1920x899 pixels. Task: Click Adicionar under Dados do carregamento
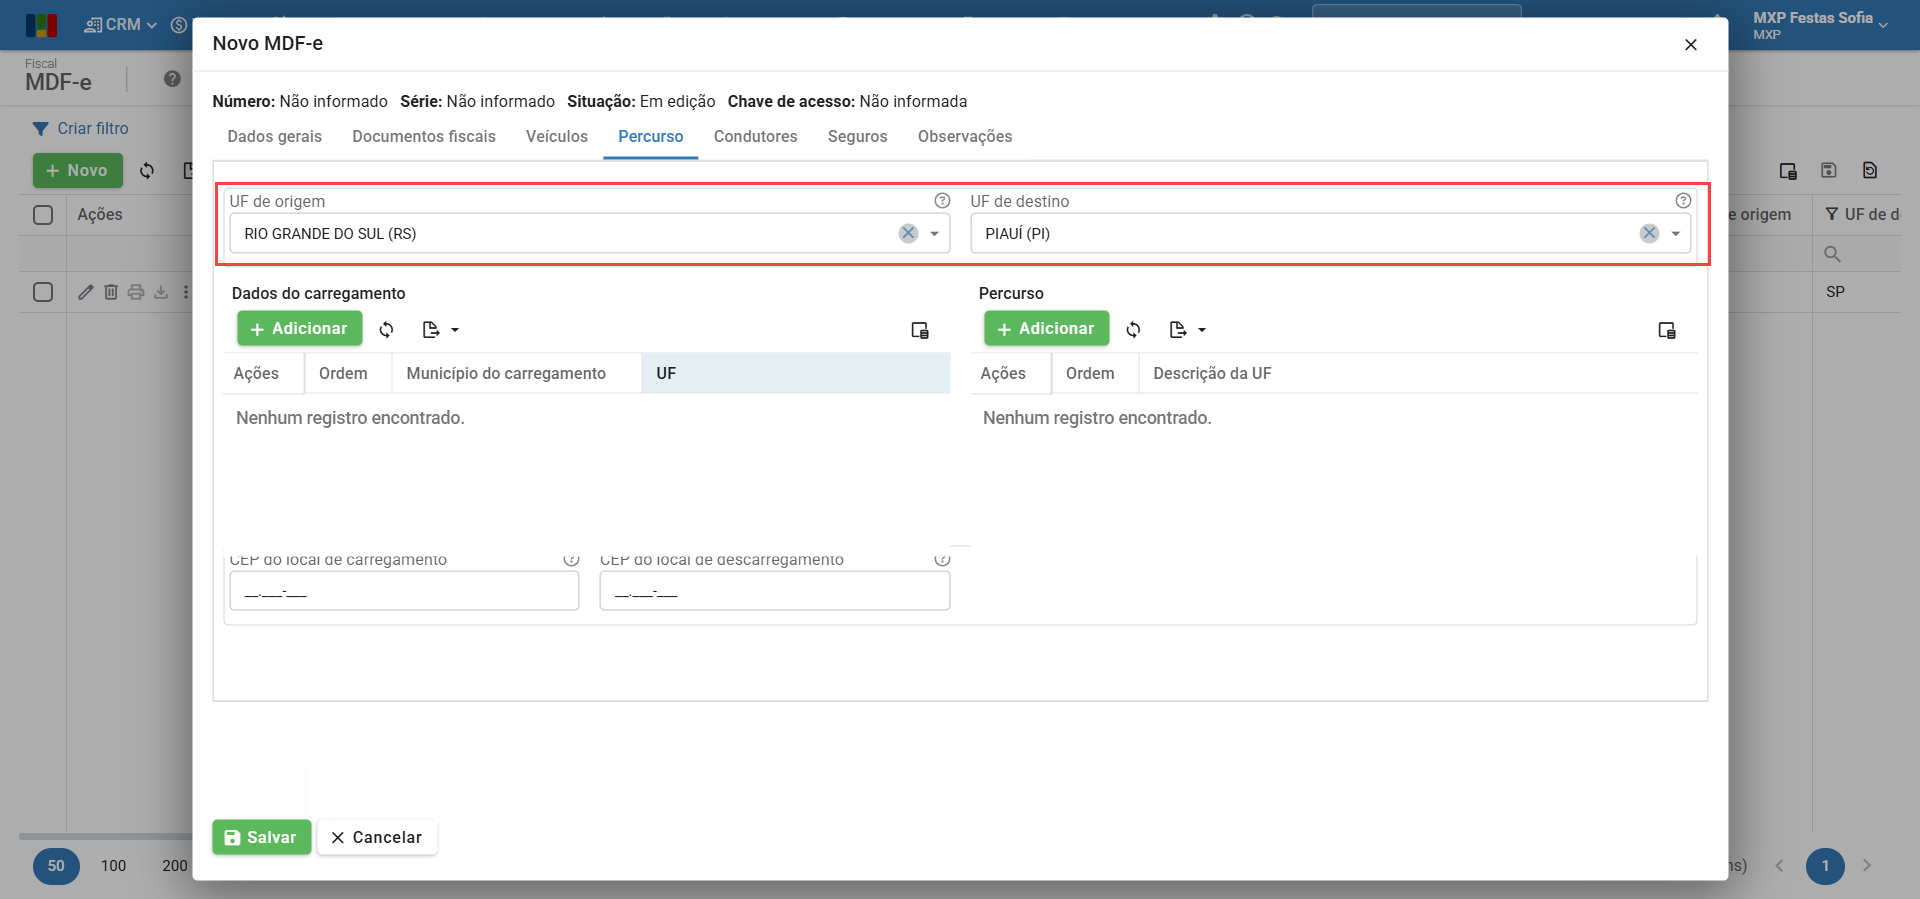(300, 329)
